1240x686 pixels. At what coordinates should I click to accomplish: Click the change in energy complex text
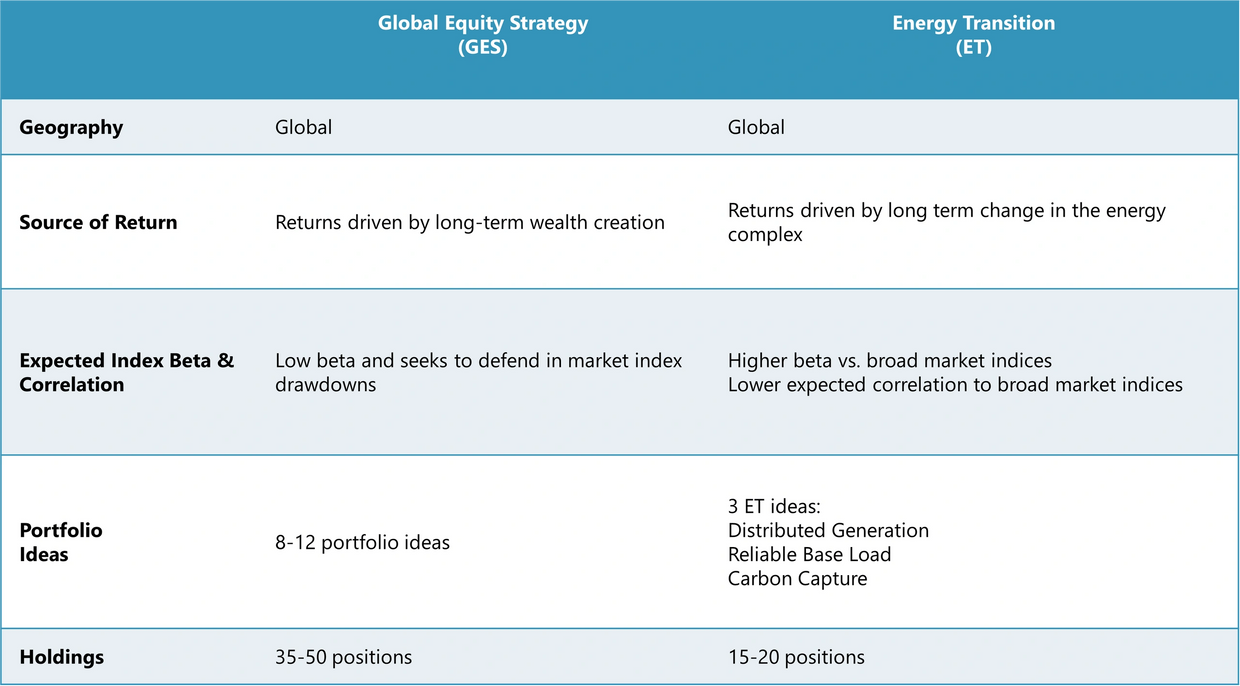point(946,222)
